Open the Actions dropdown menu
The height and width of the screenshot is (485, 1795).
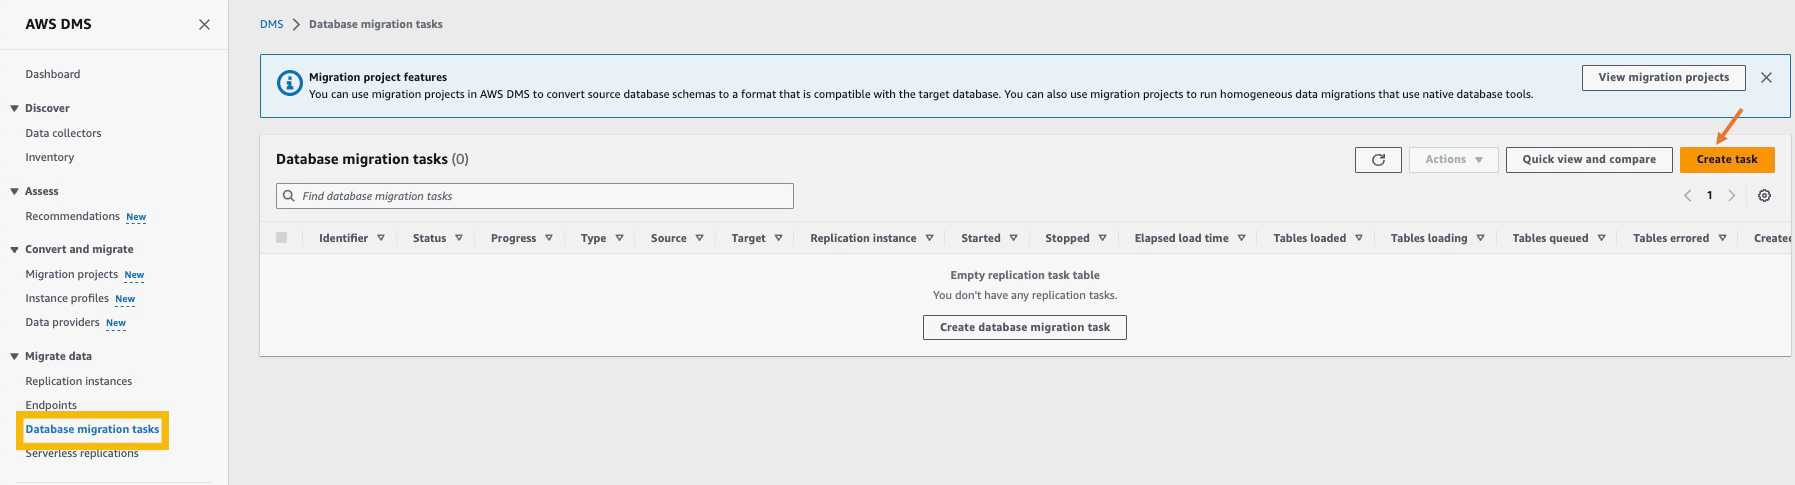coord(1454,159)
